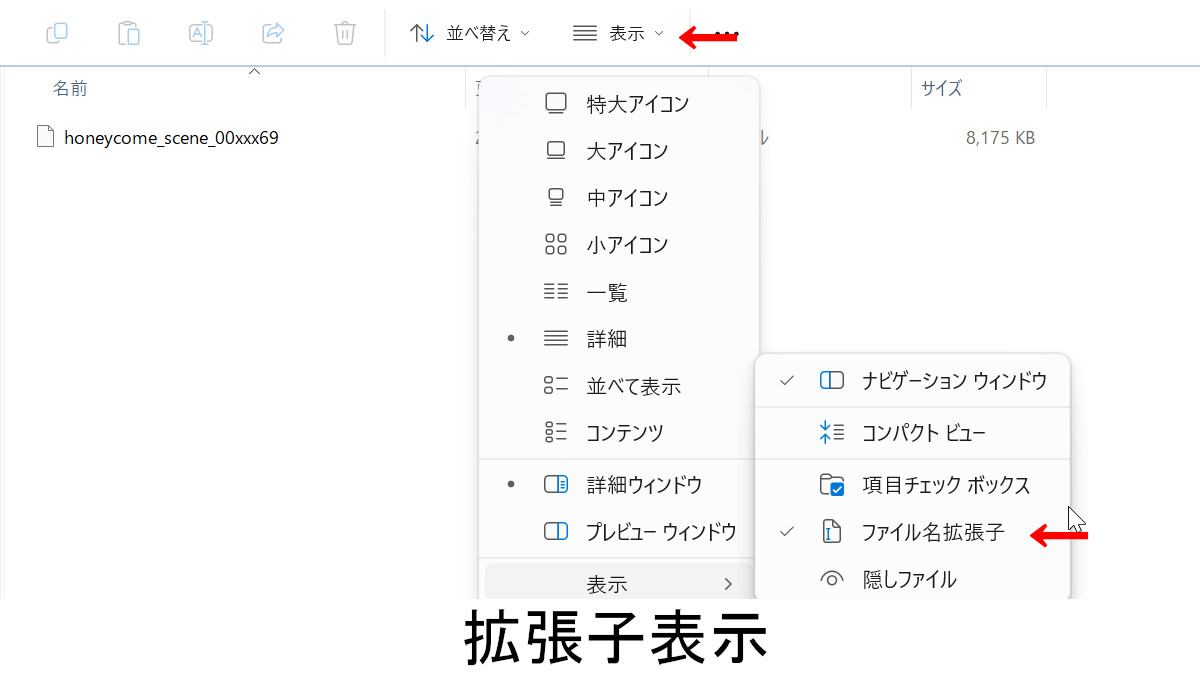Viewport: 1200px width, 675px height.
Task: Select the rename icon in the toolbar
Action: [201, 32]
